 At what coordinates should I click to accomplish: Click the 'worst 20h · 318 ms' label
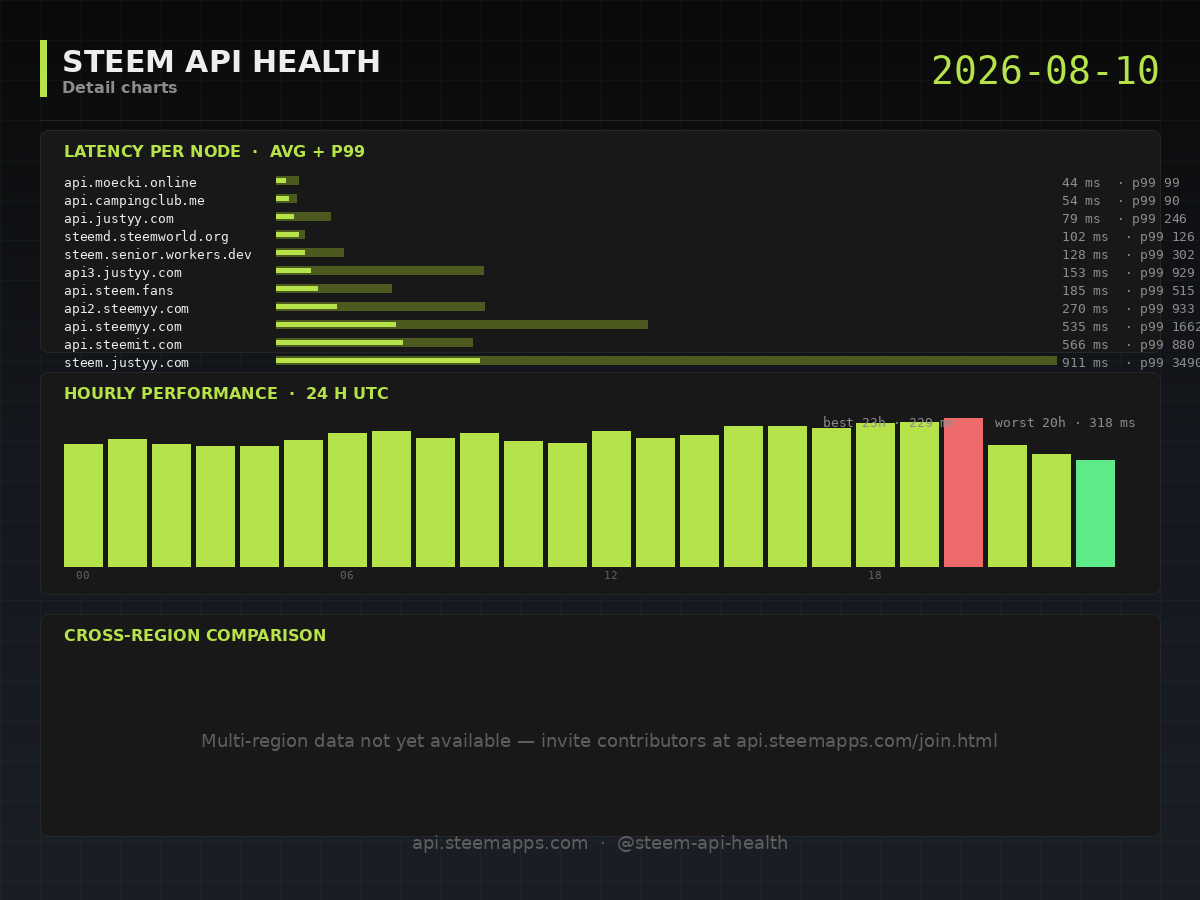[1065, 423]
